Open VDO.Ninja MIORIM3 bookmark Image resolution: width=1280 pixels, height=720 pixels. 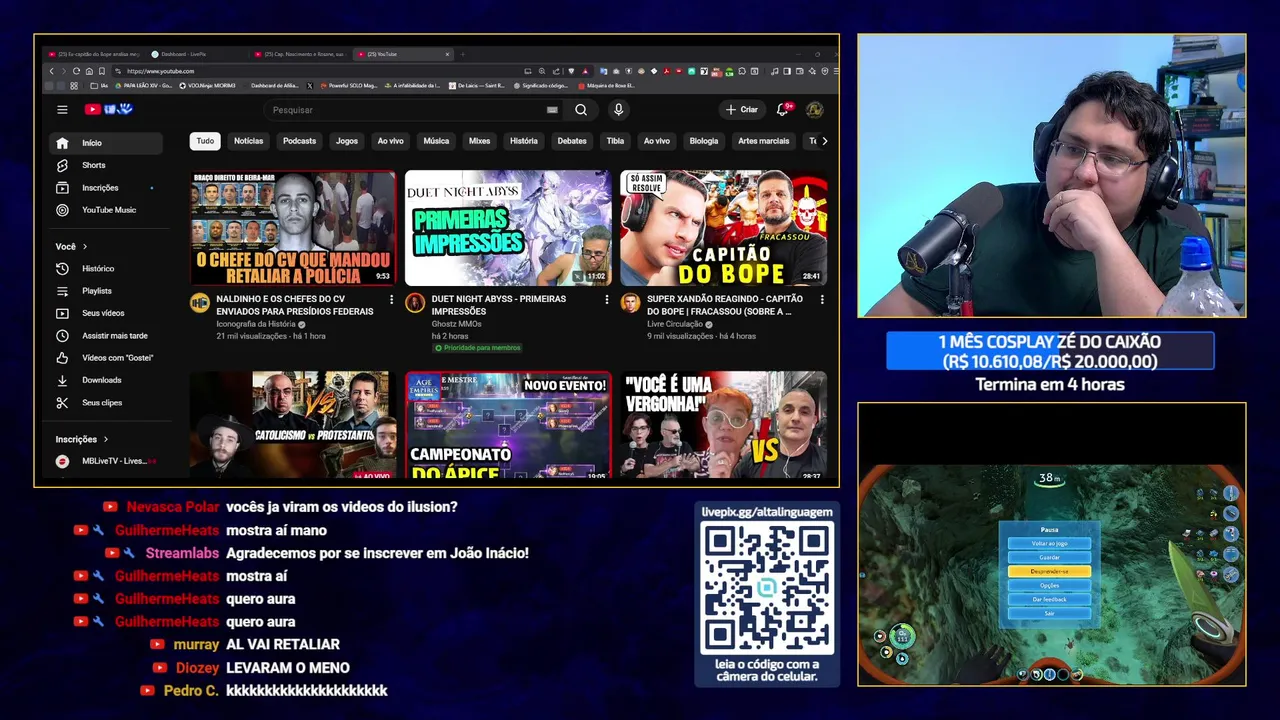point(207,86)
